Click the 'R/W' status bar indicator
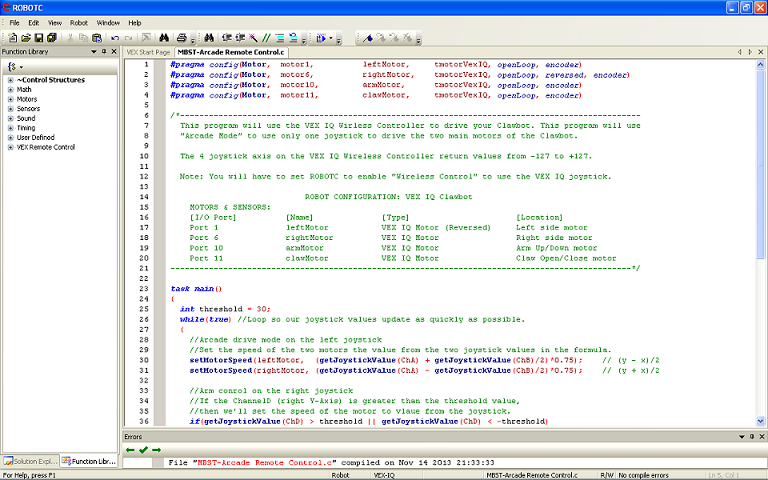The width and height of the screenshot is (768, 480). pyautogui.click(x=607, y=475)
